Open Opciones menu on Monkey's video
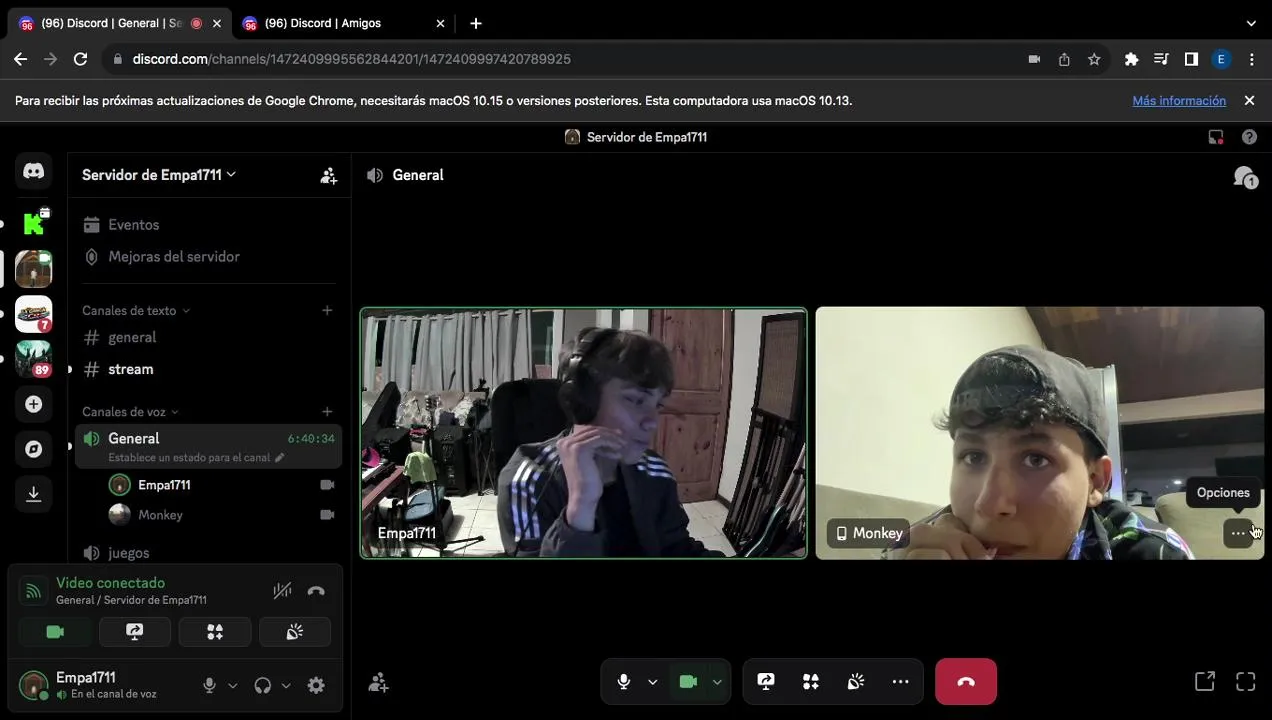1272x720 pixels. 1238,533
